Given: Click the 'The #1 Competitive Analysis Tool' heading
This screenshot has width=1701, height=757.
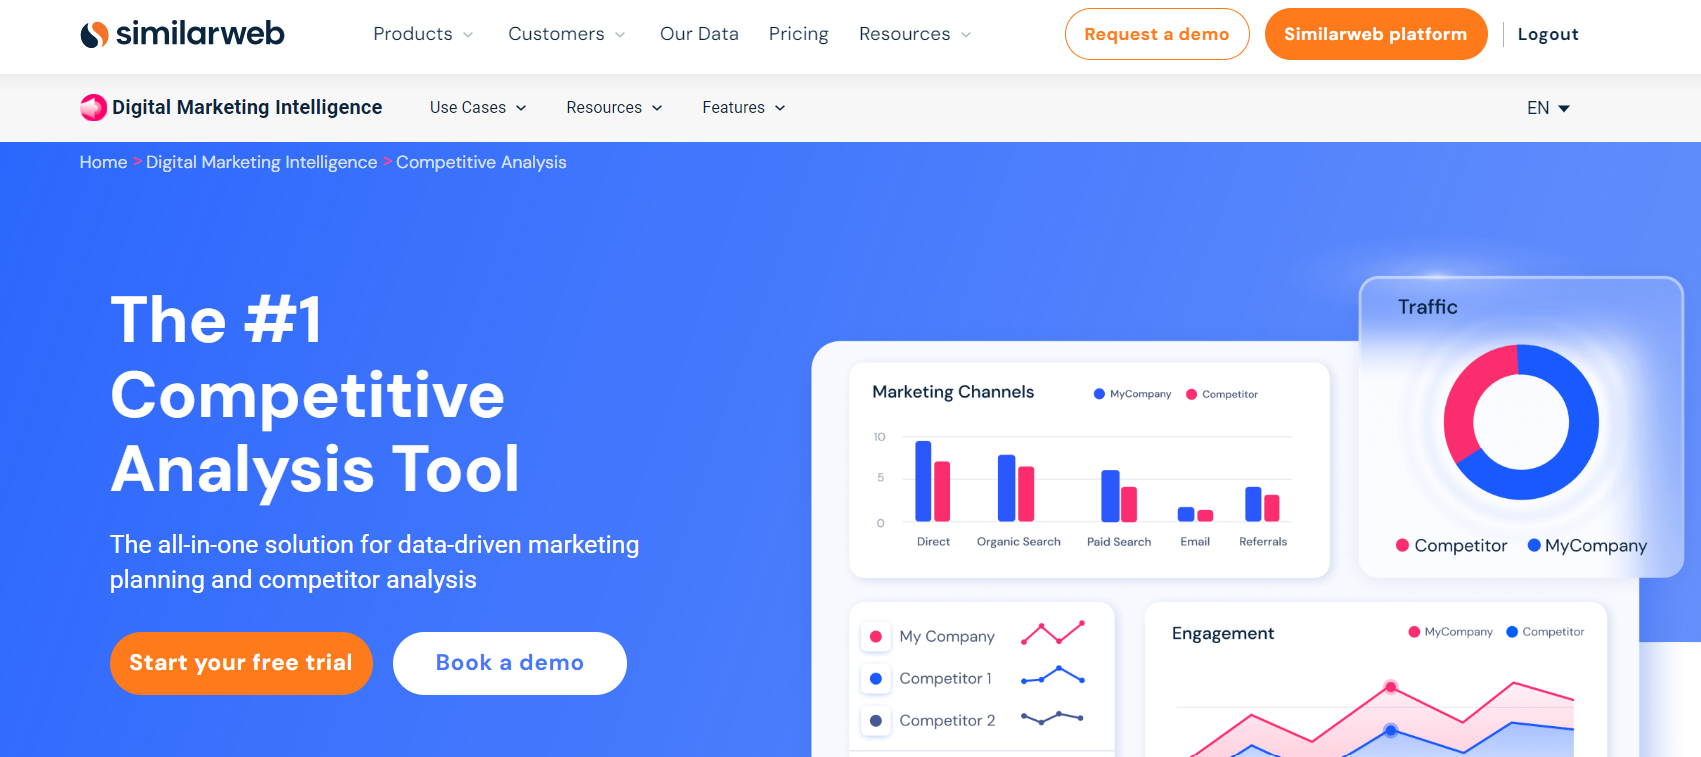Looking at the screenshot, I should coord(316,395).
